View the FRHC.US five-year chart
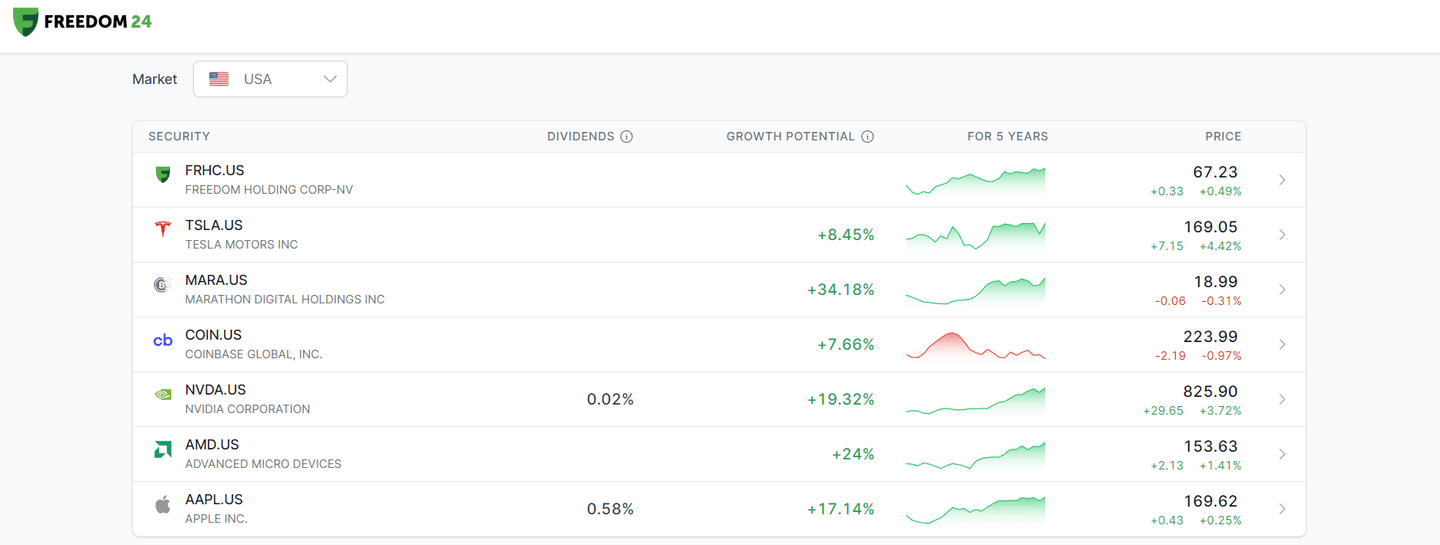The width and height of the screenshot is (1440, 545). (x=975, y=181)
